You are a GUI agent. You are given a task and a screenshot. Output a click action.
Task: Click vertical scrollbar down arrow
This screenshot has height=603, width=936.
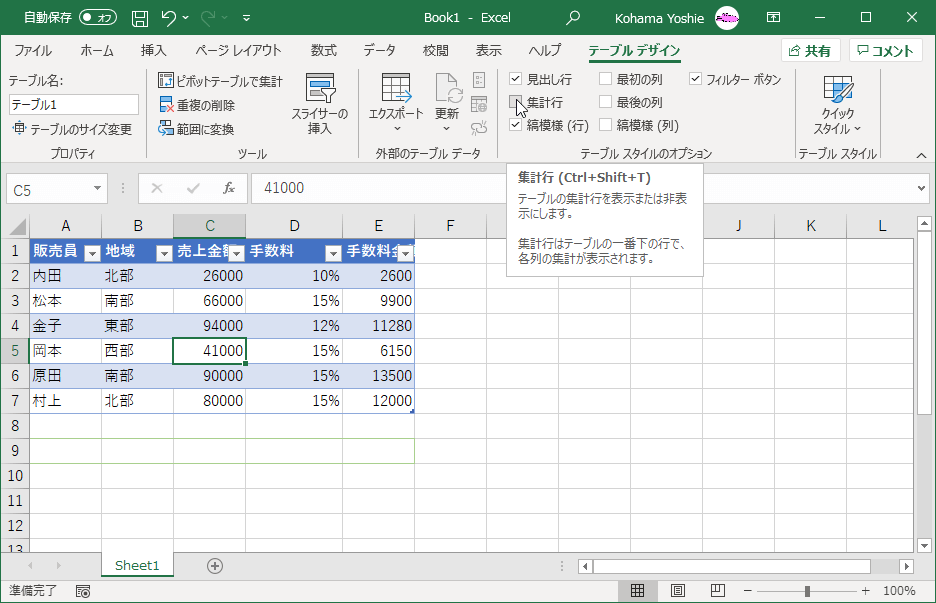tap(924, 544)
